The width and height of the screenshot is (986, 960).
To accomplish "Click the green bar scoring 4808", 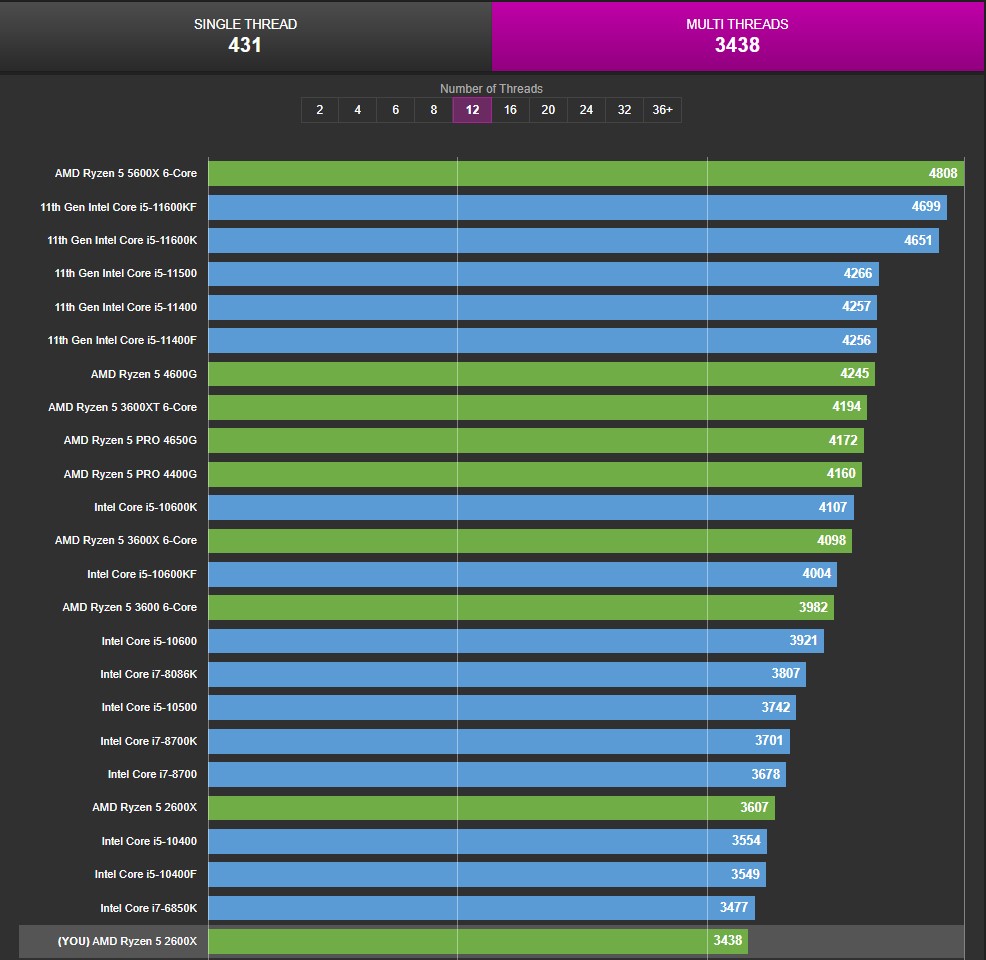I will (x=586, y=174).
